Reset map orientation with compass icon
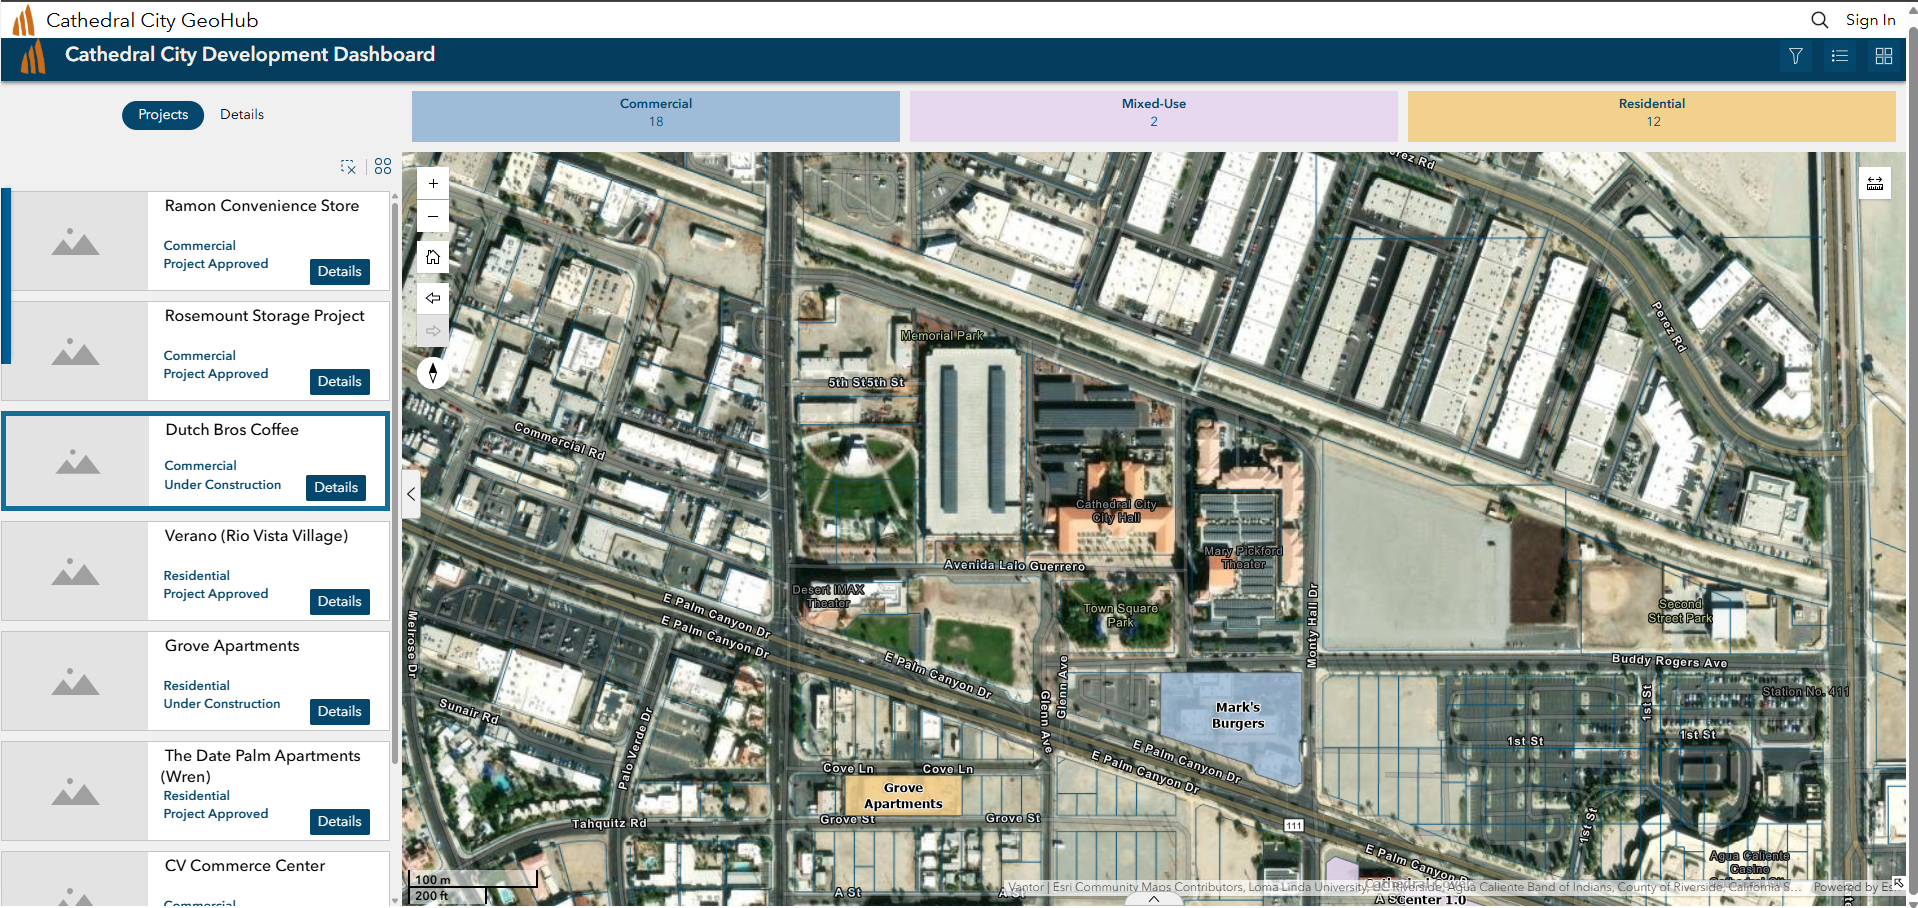The width and height of the screenshot is (1918, 908). click(433, 373)
